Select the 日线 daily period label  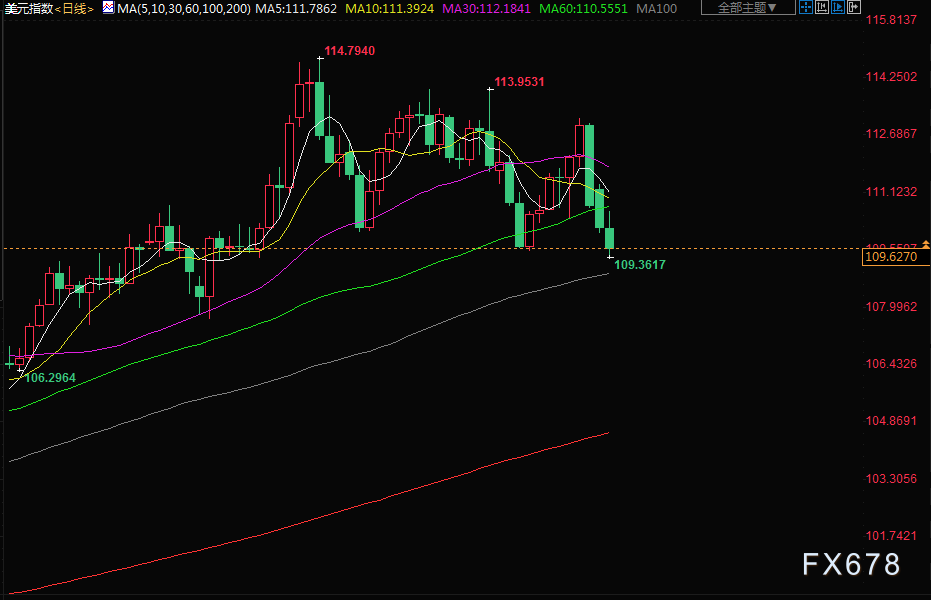click(74, 9)
